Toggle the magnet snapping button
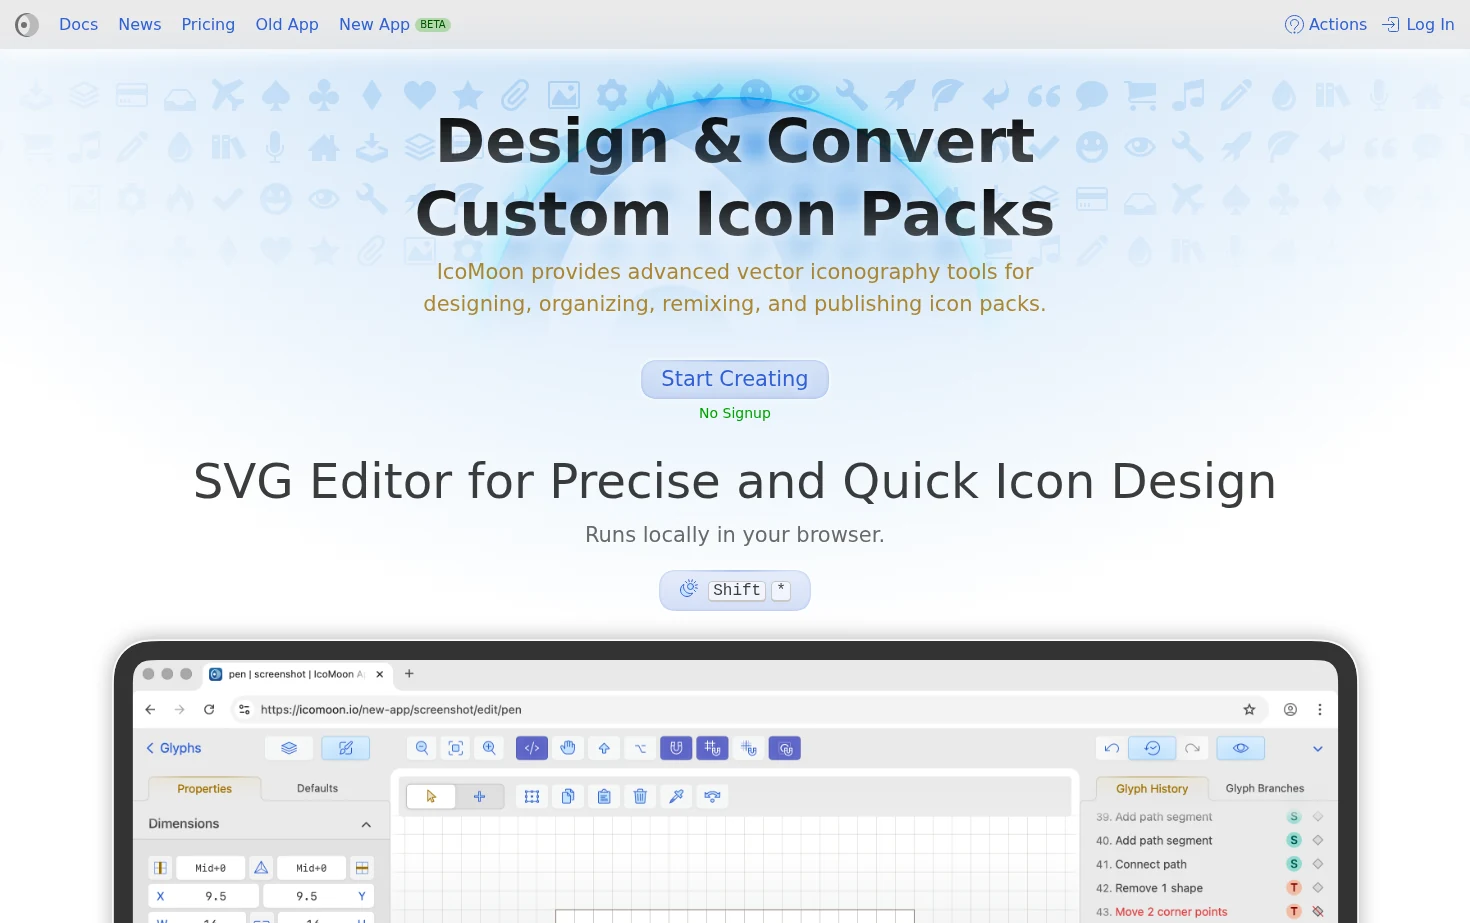Screen dimensions: 1470x923 coord(676,748)
